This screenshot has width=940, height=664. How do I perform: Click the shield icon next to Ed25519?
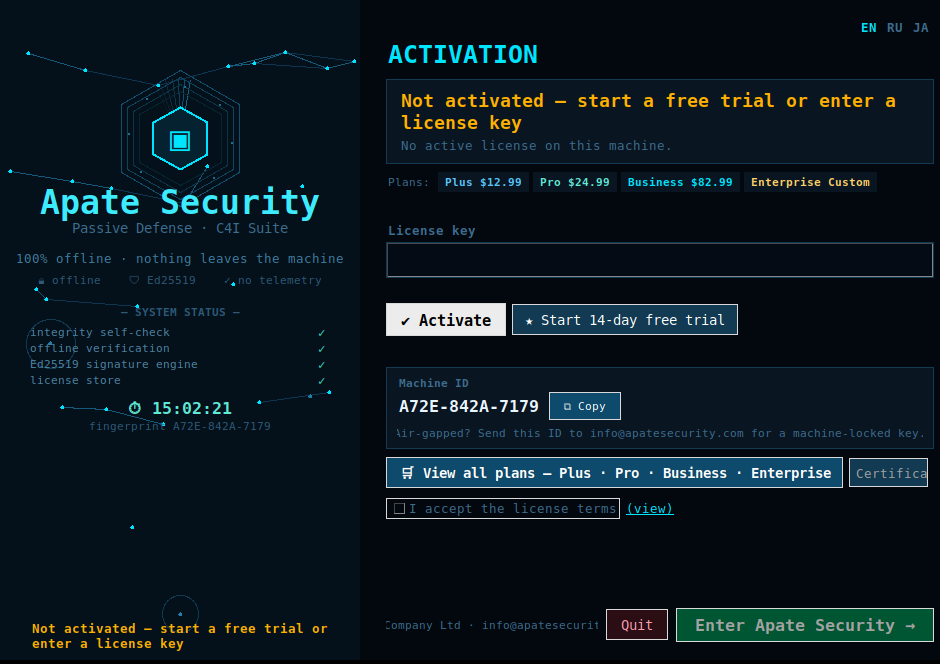pos(134,280)
